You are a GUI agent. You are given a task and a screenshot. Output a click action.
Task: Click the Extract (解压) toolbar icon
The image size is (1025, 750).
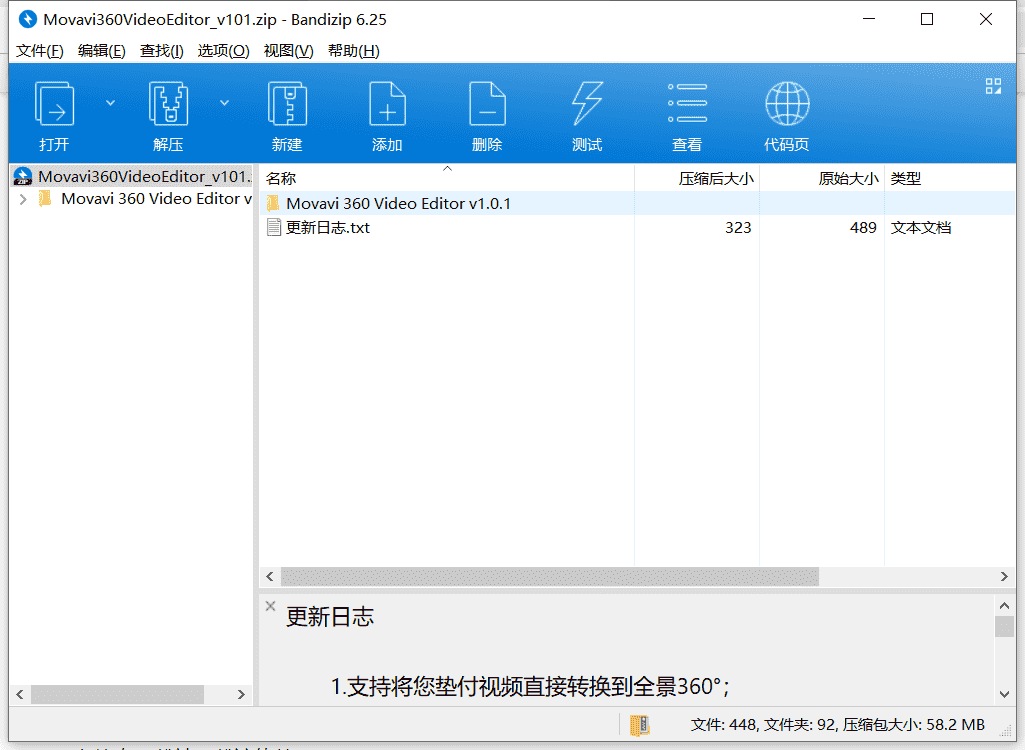[x=169, y=103]
